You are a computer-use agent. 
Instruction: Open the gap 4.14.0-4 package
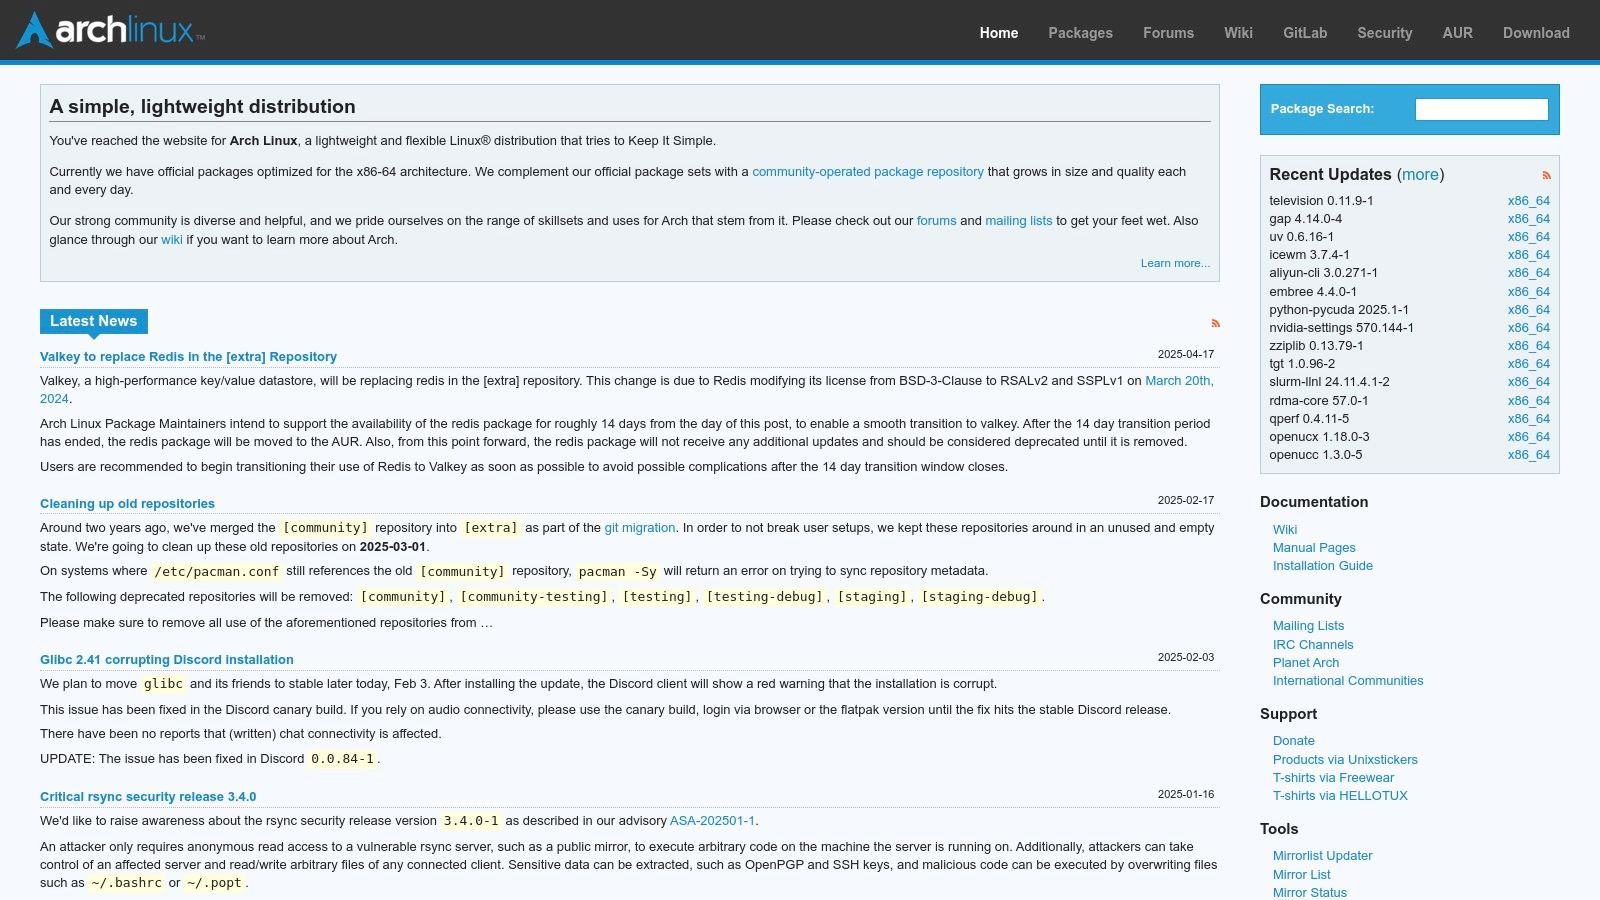pos(1305,219)
